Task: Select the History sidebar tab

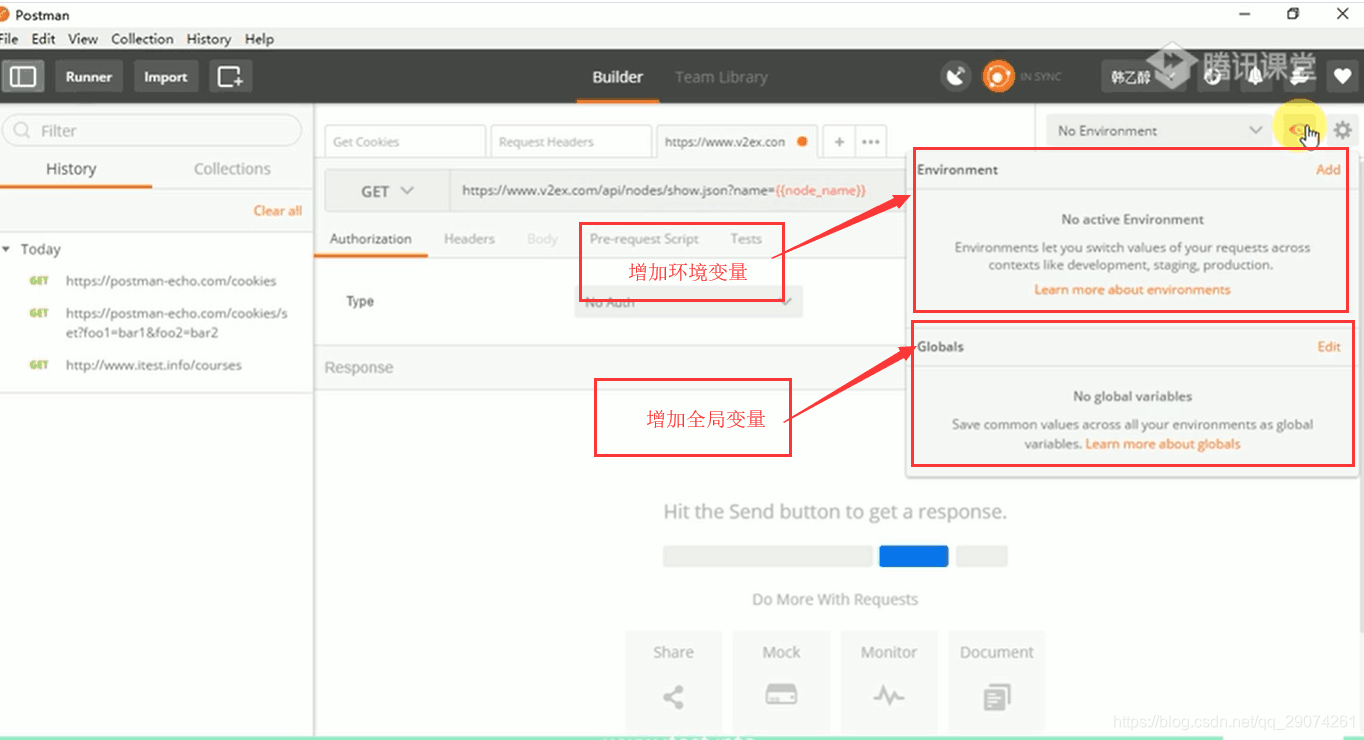Action: (x=71, y=169)
